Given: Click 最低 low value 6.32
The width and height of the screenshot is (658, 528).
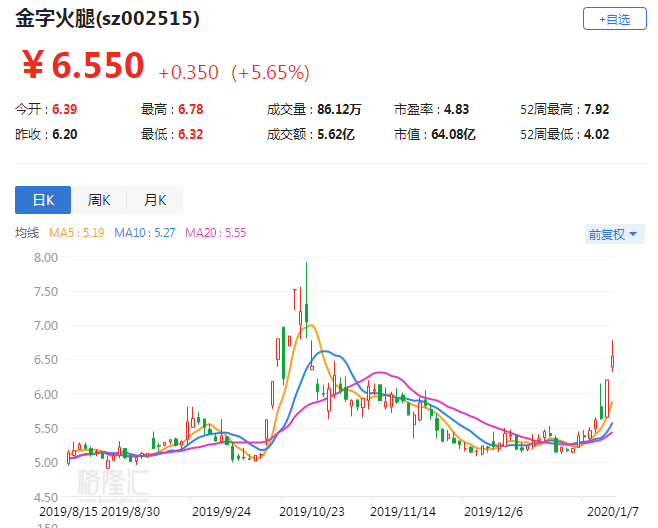Looking at the screenshot, I should pos(191,134).
